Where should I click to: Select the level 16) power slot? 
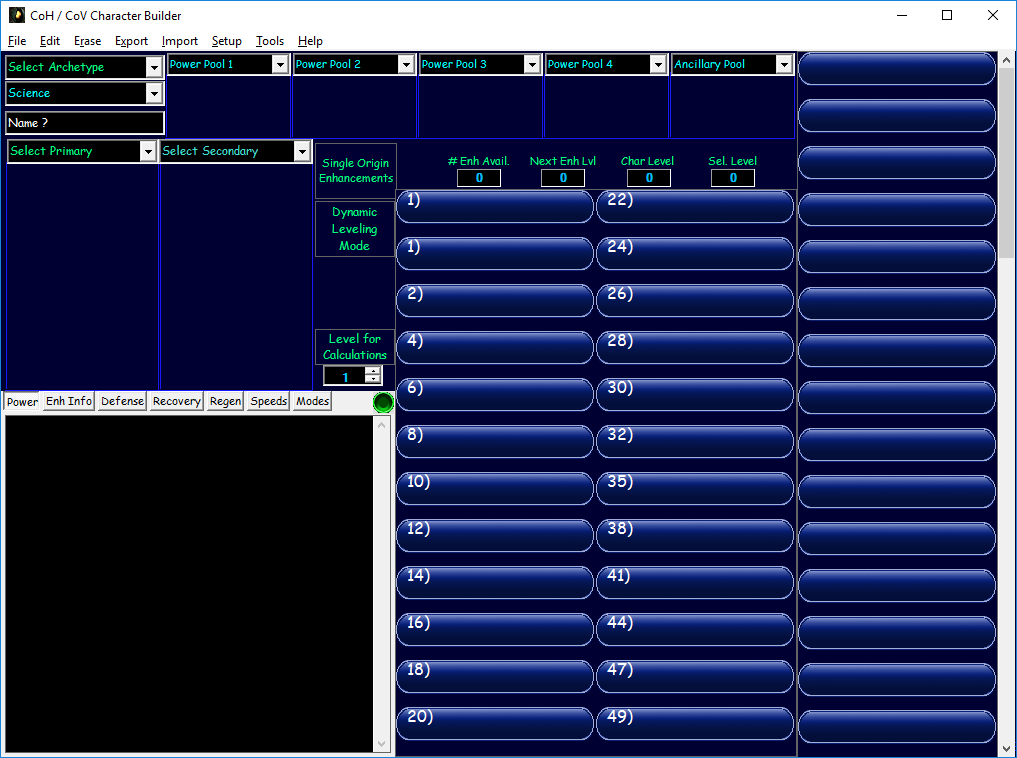(495, 630)
